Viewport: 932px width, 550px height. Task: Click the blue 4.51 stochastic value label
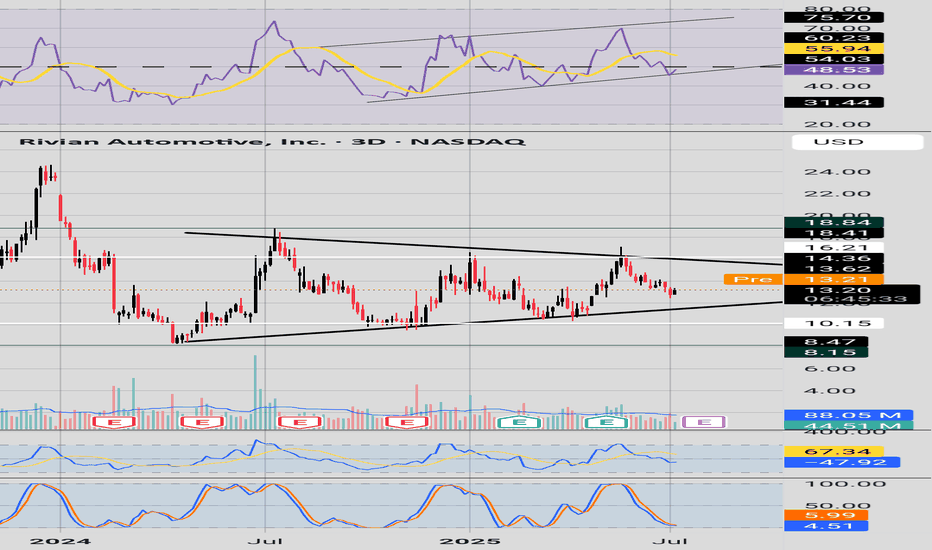point(826,526)
